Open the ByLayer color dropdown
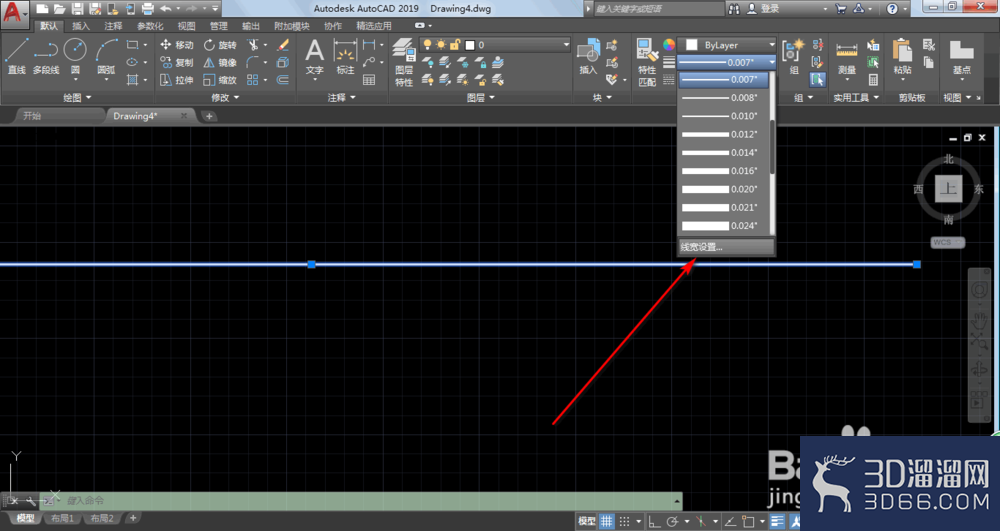 (x=728, y=45)
